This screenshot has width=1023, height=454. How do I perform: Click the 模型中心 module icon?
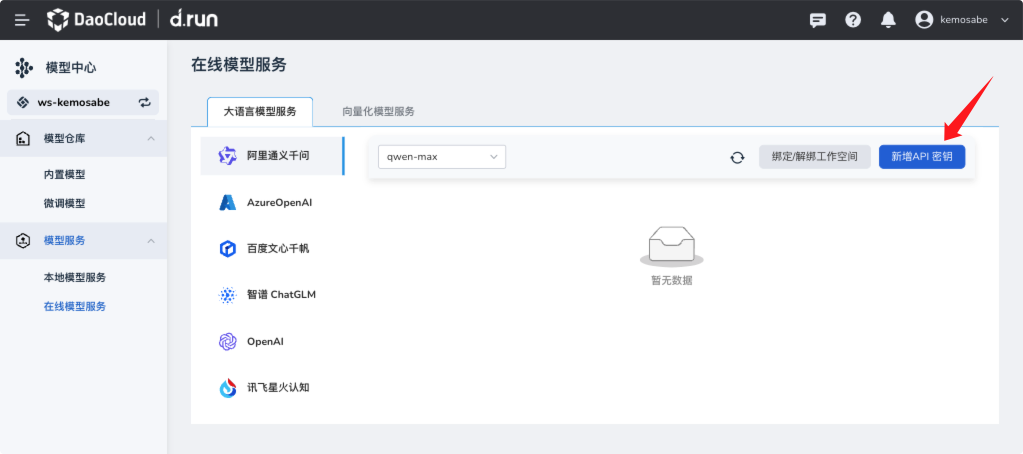(24, 67)
